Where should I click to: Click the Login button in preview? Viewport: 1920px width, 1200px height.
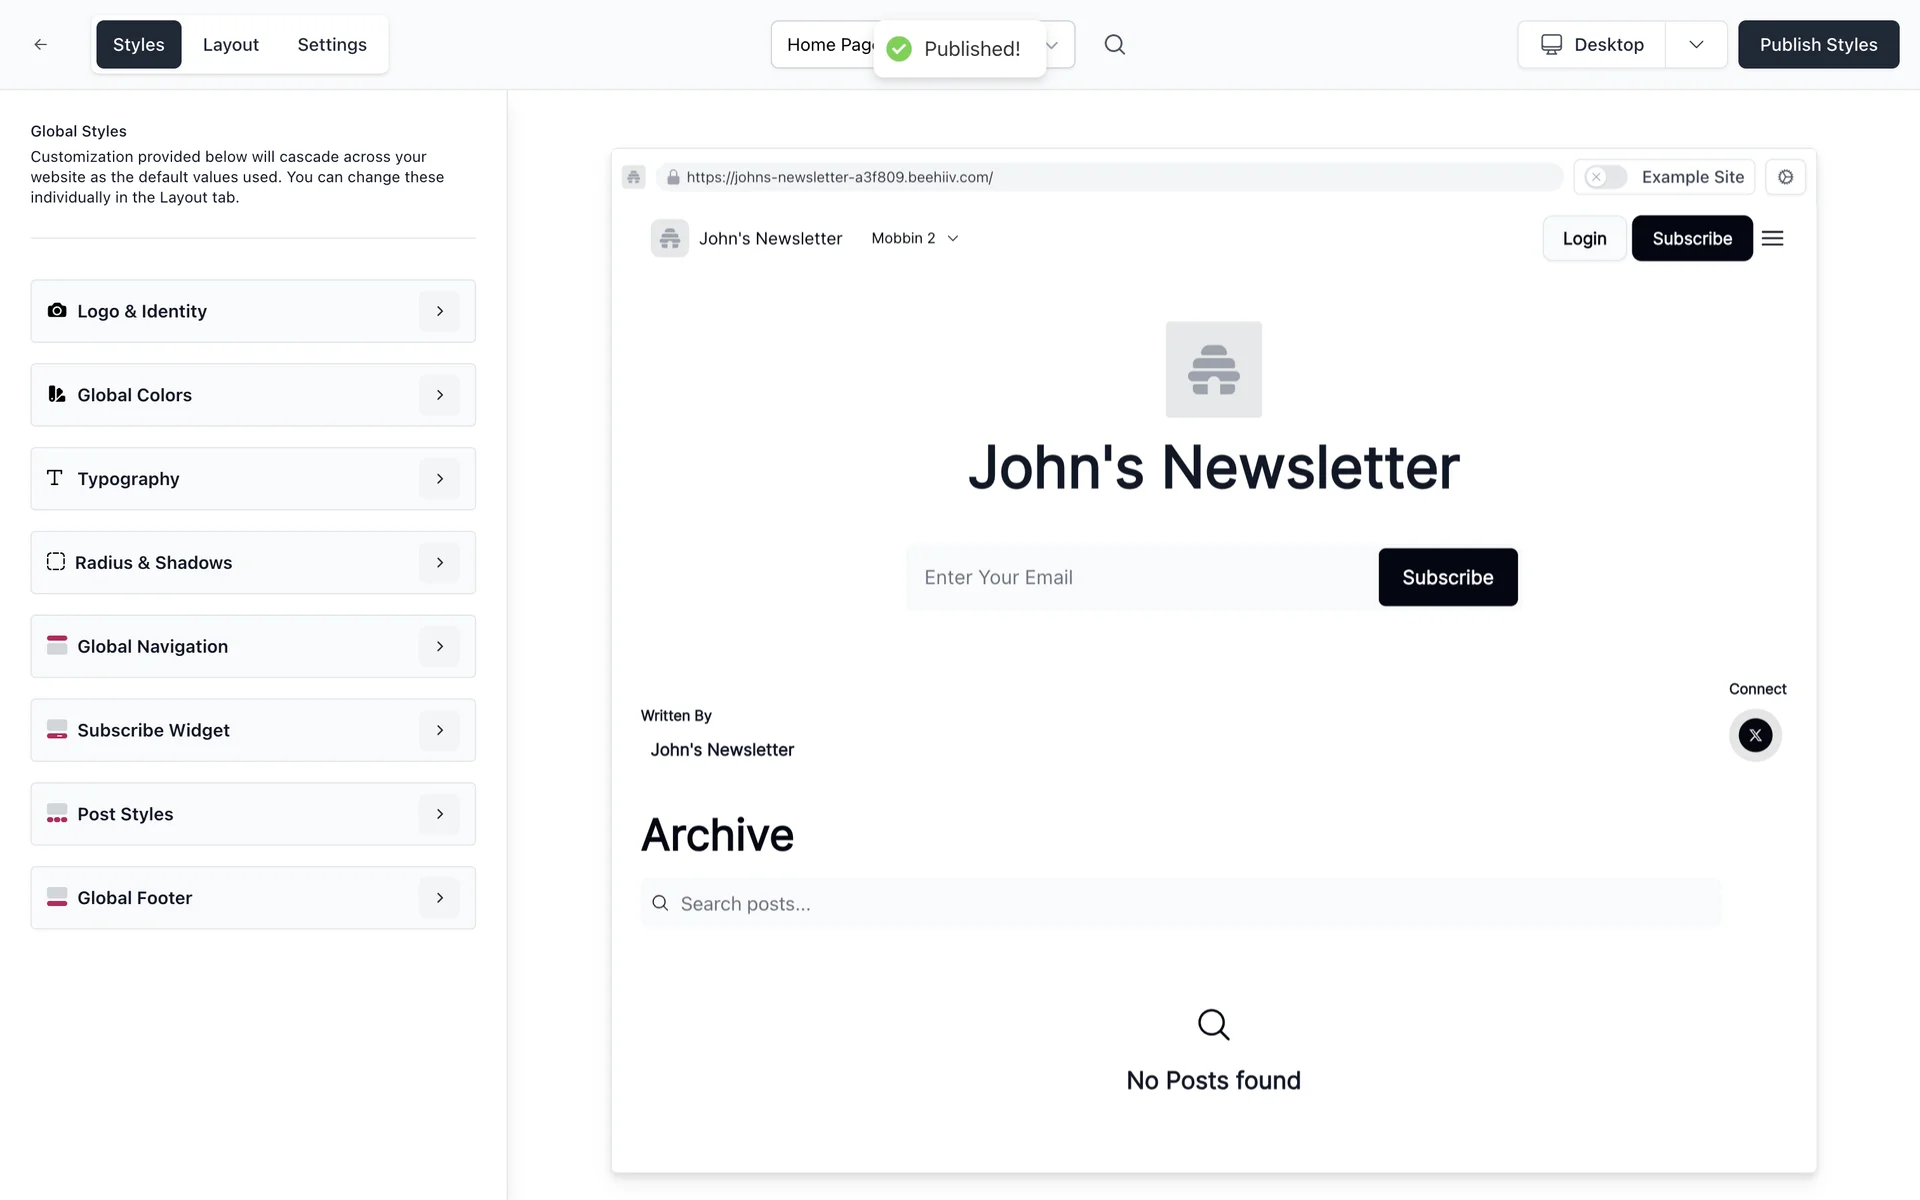point(1584,238)
